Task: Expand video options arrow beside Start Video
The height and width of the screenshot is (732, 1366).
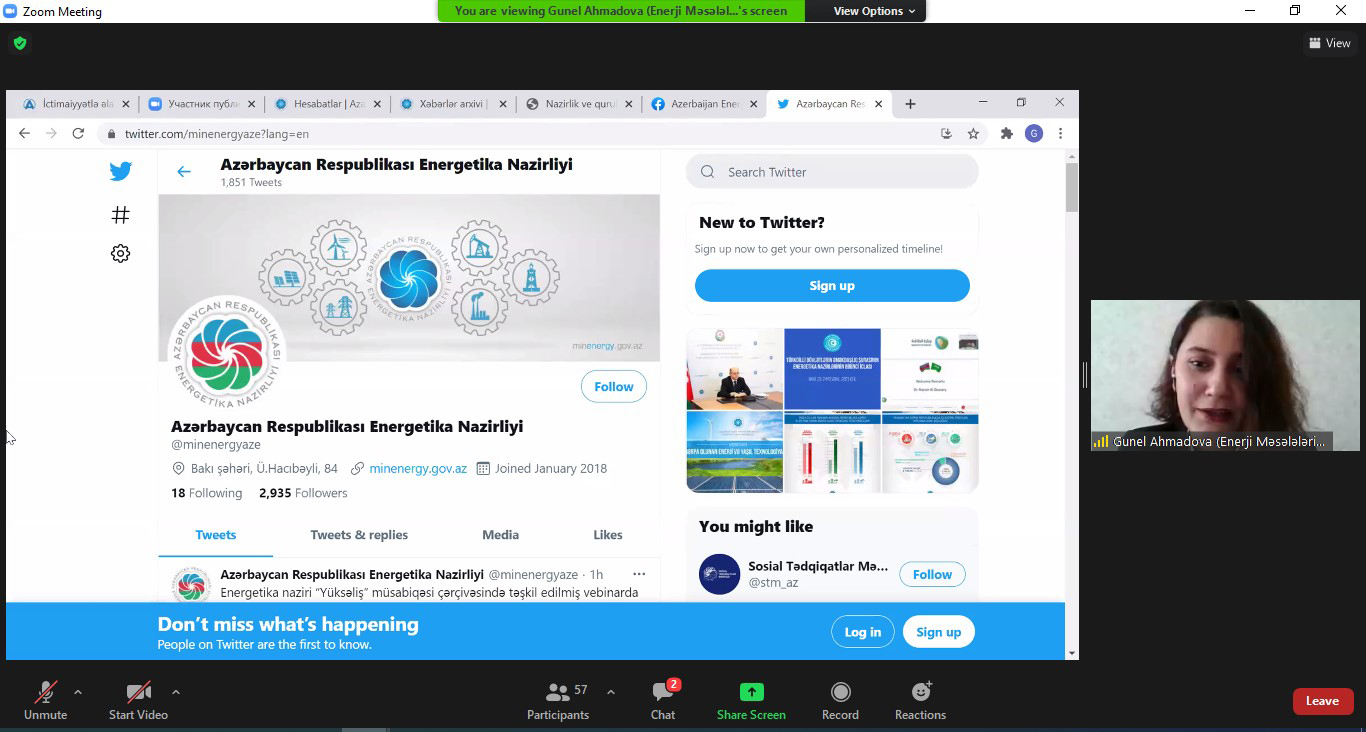Action: 176,692
